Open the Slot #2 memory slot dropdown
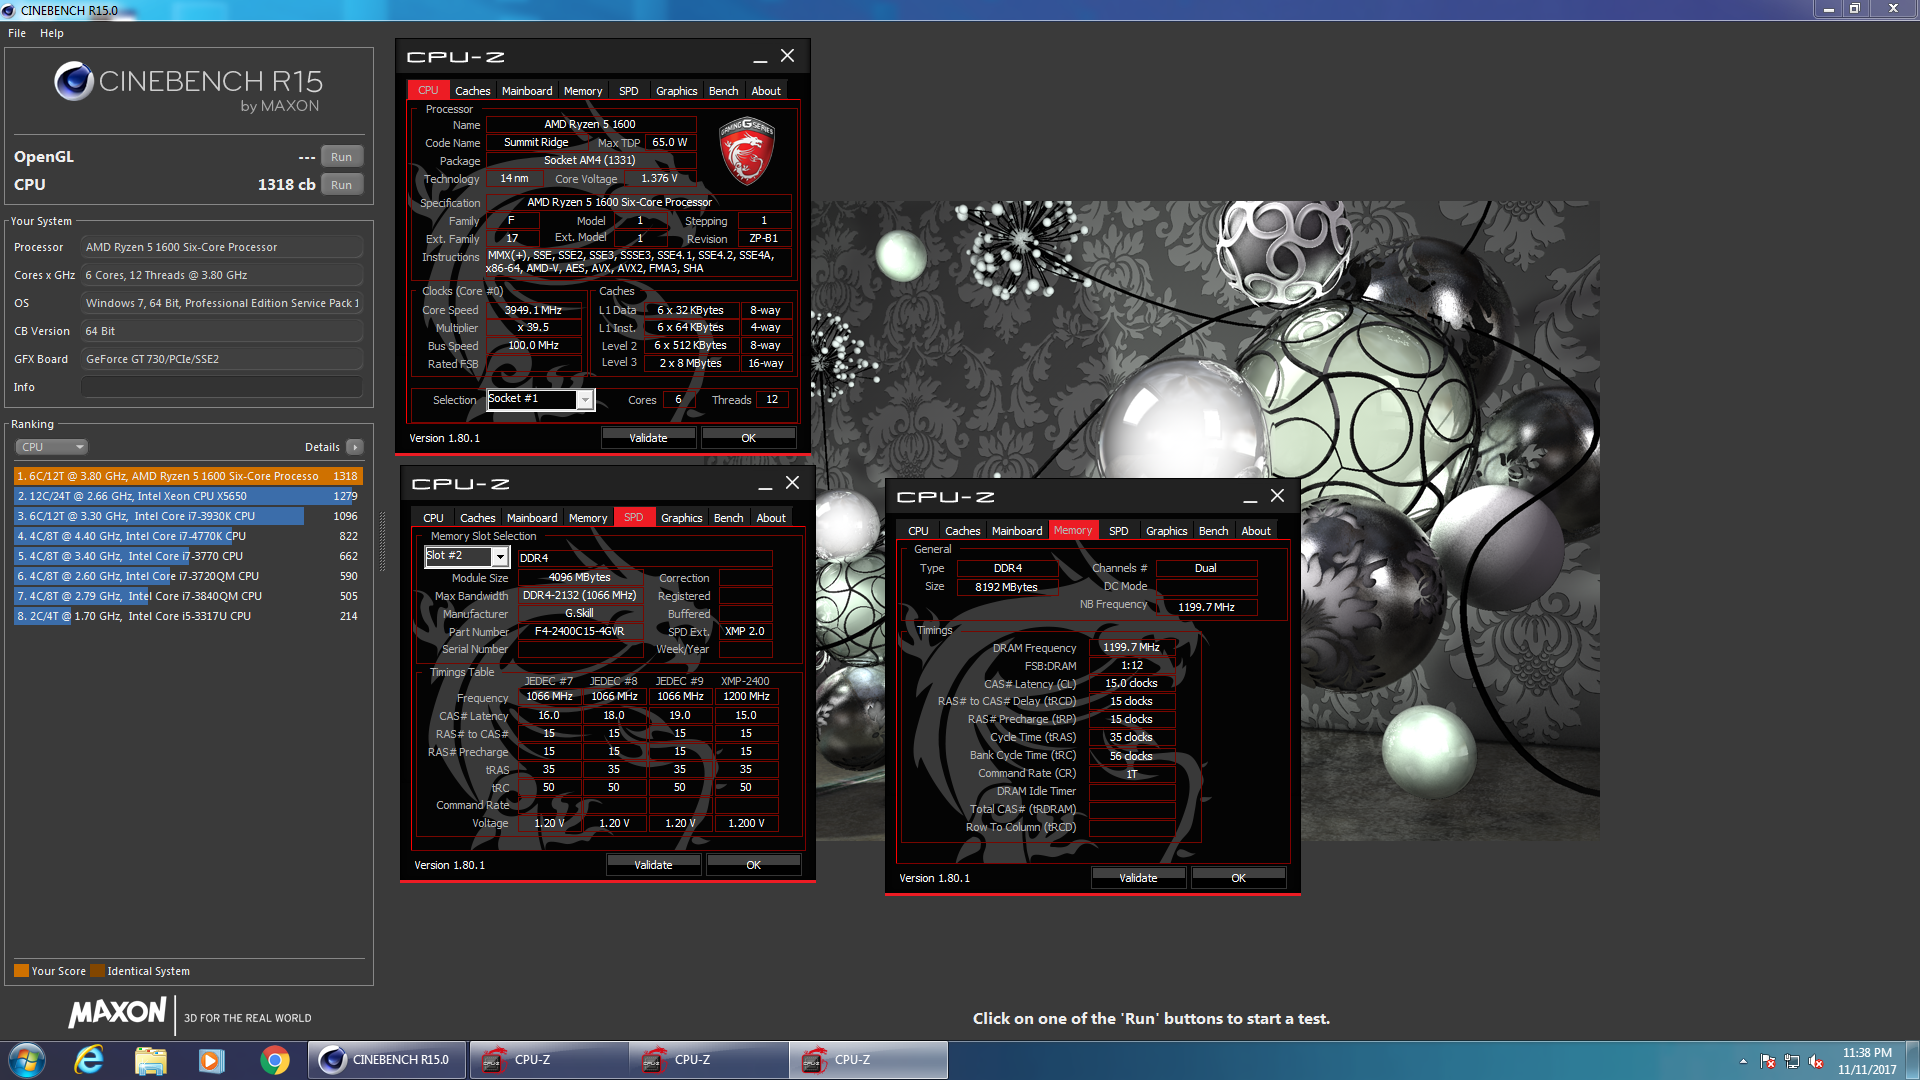This screenshot has height=1080, width=1920. [x=500, y=557]
